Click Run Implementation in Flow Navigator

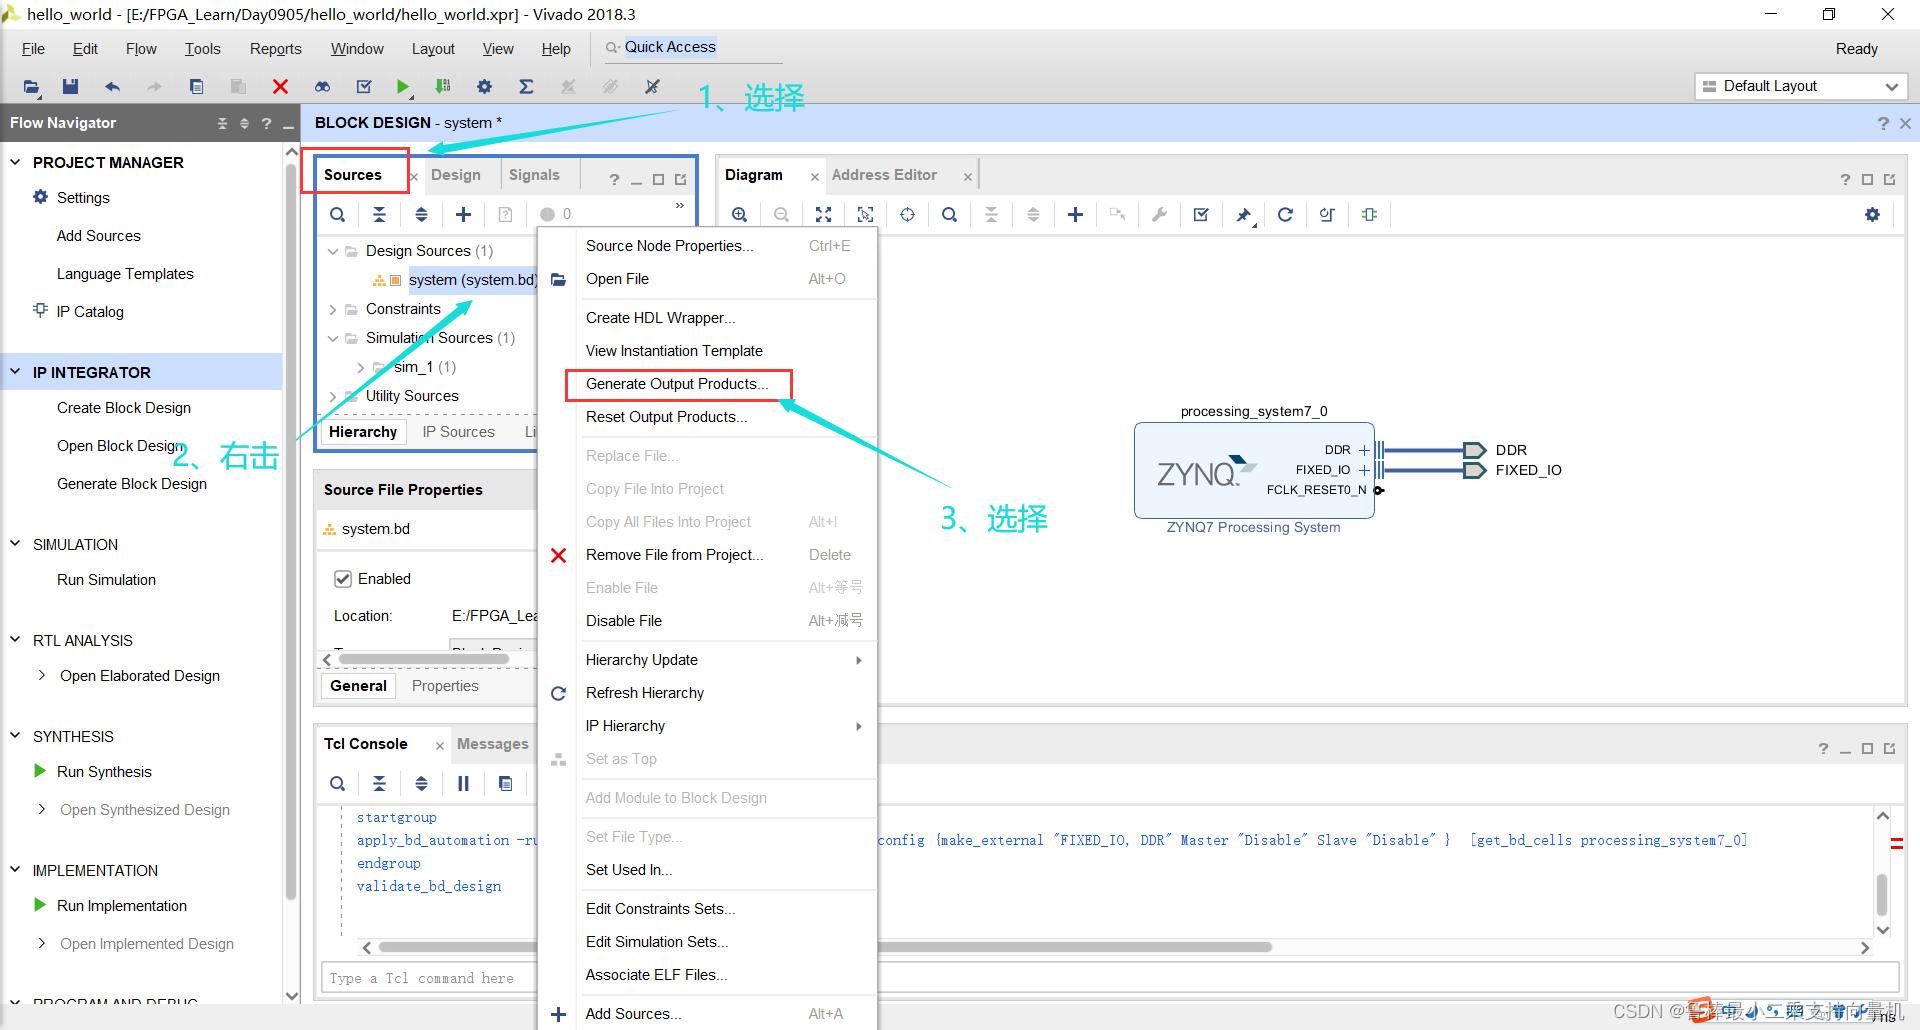pyautogui.click(x=122, y=906)
